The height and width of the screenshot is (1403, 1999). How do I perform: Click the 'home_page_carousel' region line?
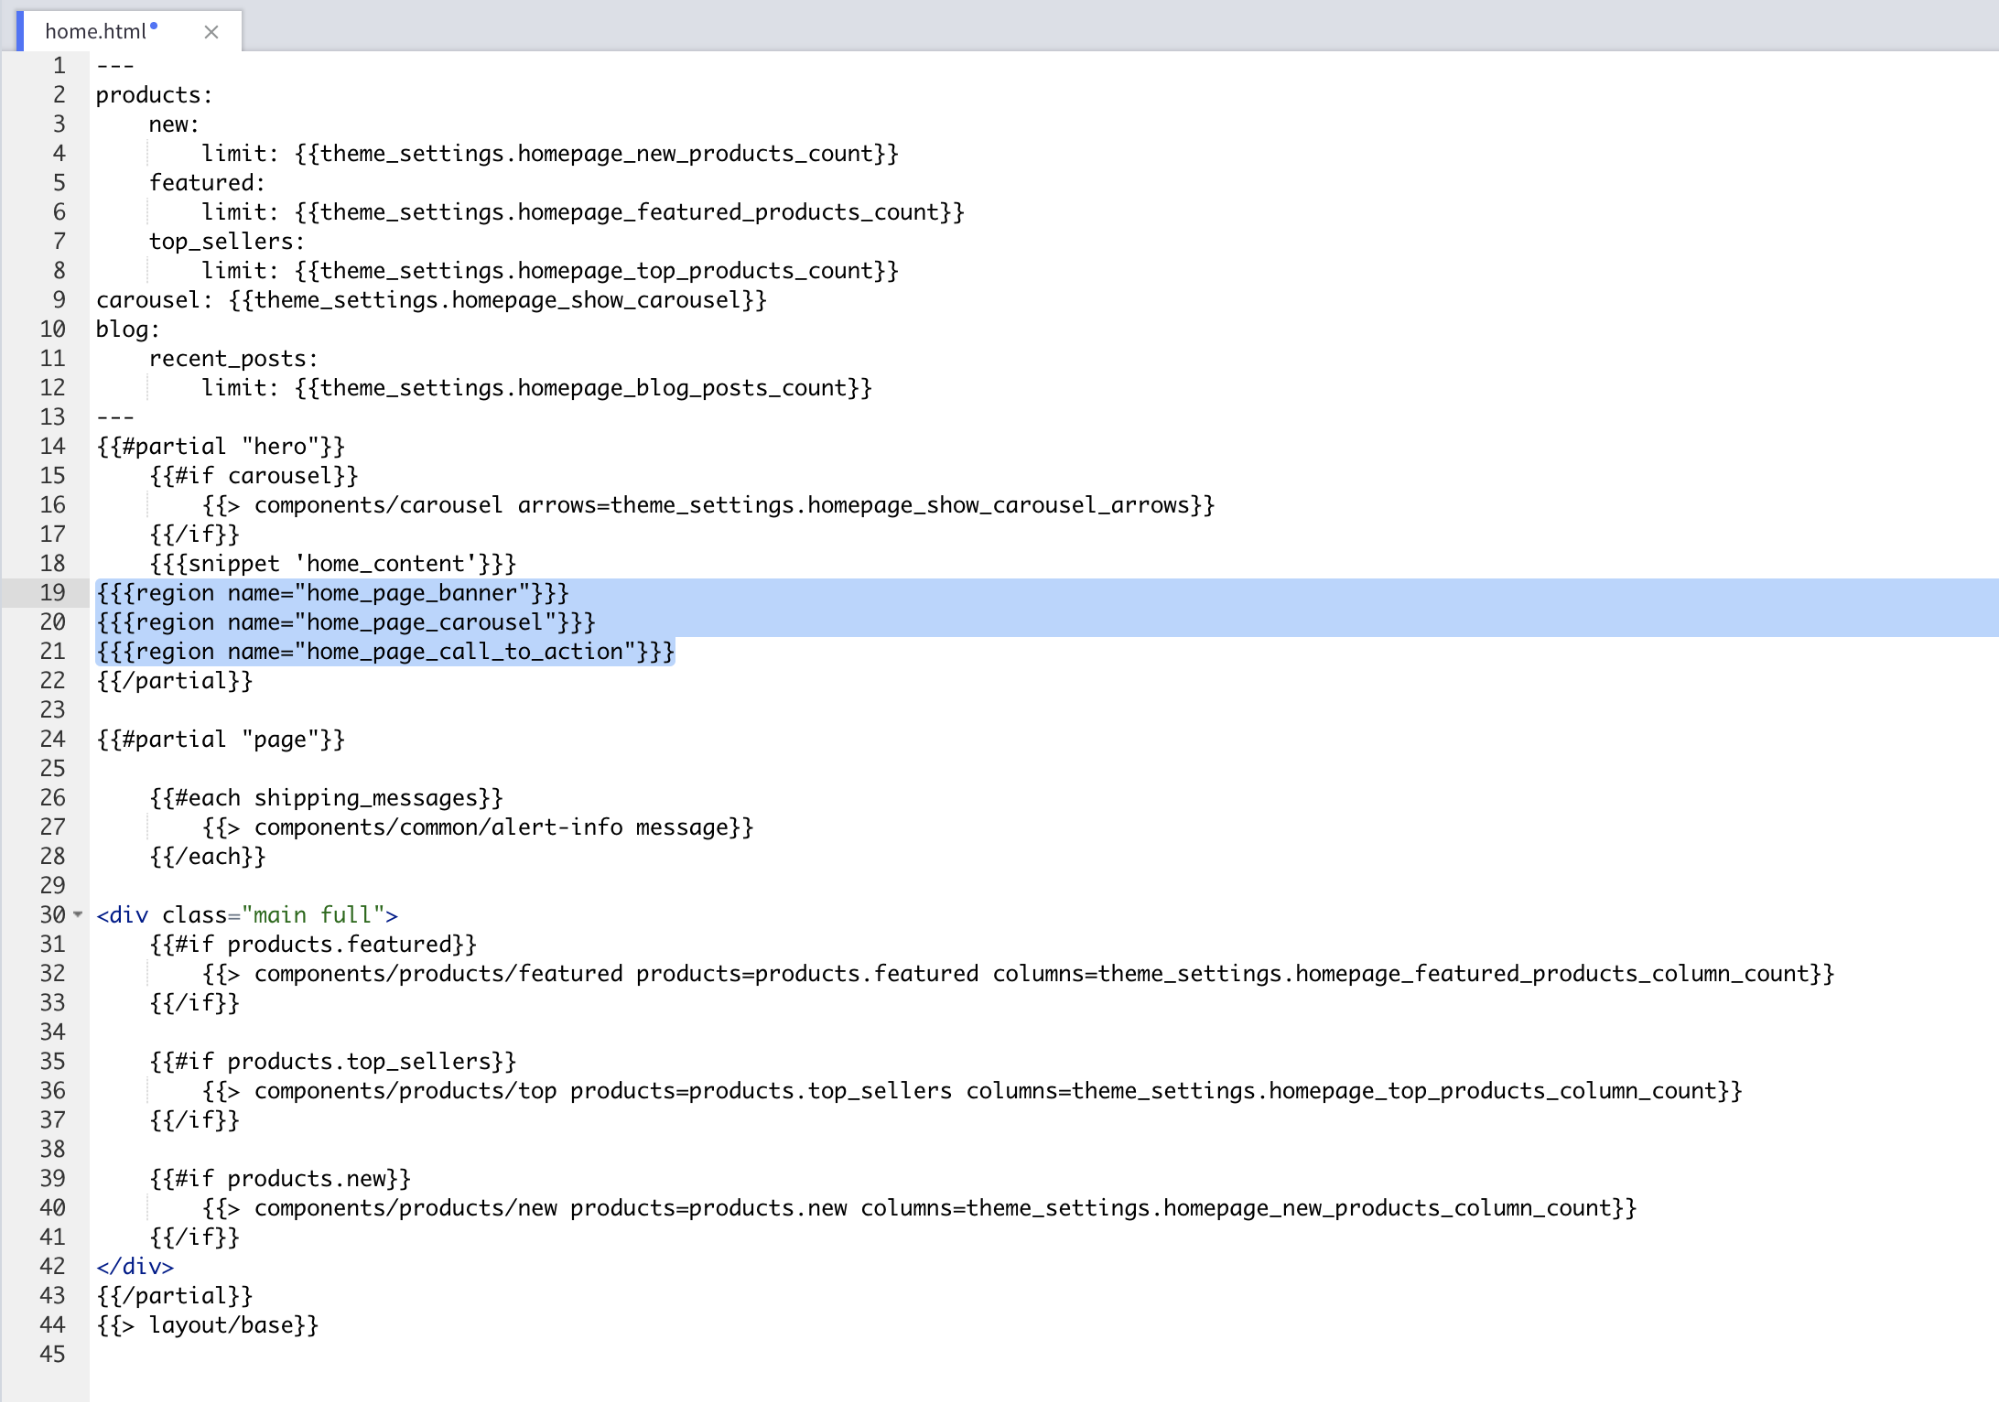[346, 622]
